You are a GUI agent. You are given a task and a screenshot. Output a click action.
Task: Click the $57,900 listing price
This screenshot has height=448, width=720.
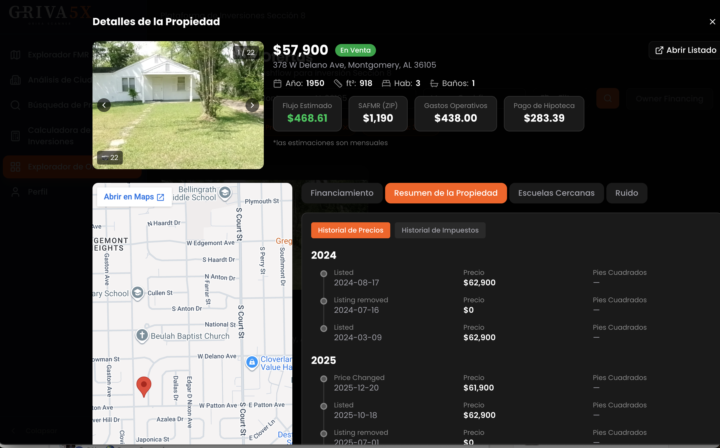(x=300, y=50)
